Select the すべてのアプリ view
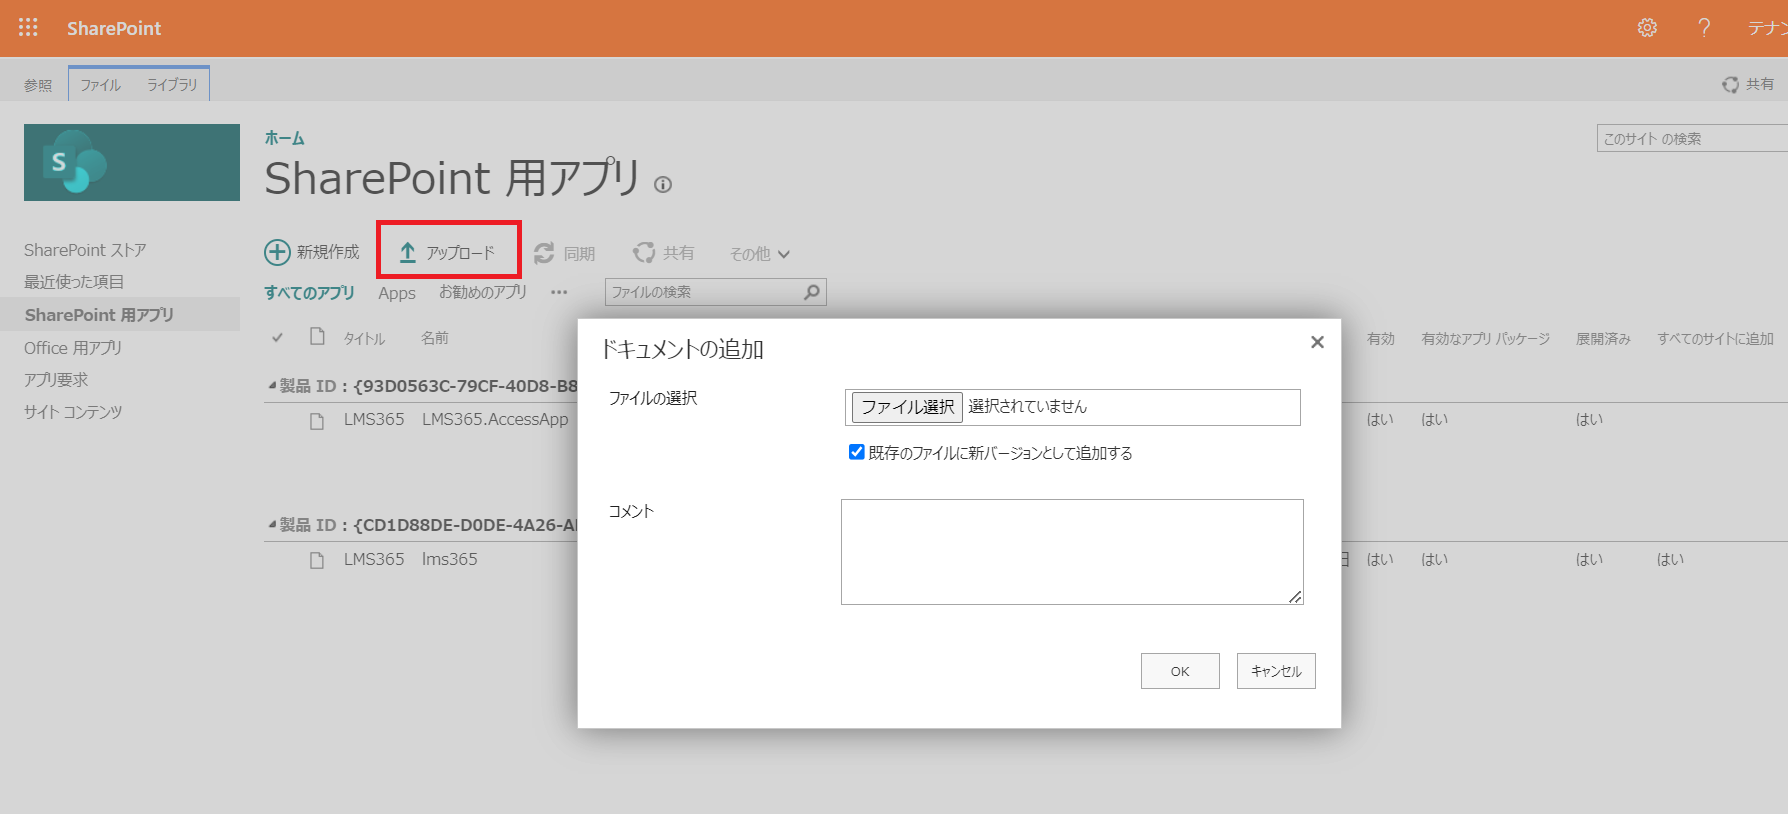Image resolution: width=1788 pixels, height=814 pixels. 309,293
